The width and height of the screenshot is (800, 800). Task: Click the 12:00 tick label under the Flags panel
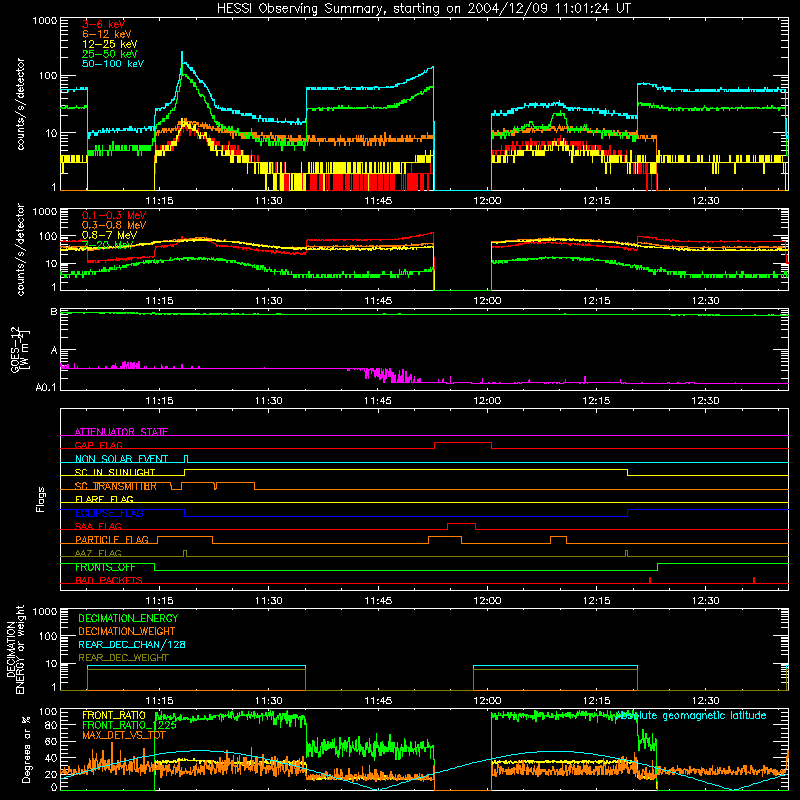(x=487, y=601)
